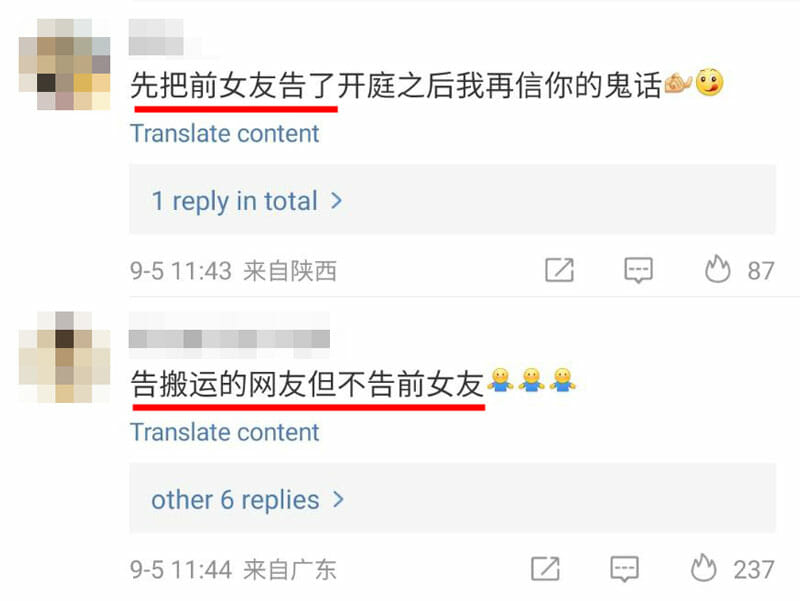Click the like count 237
This screenshot has width=800, height=601.
[x=754, y=569]
